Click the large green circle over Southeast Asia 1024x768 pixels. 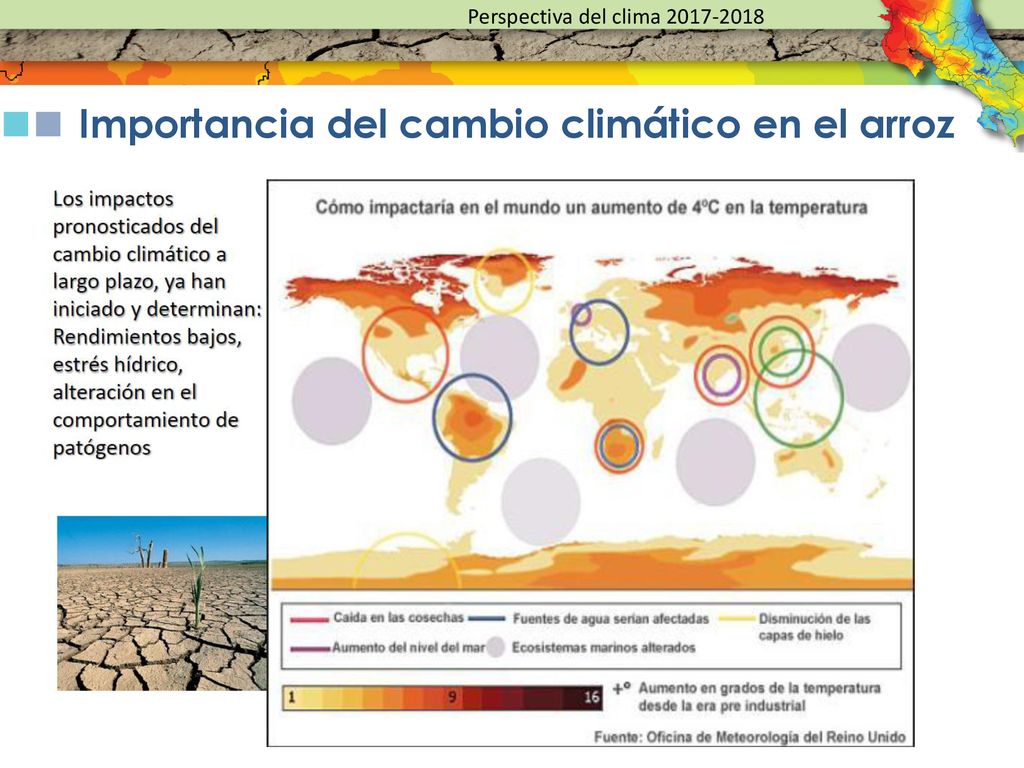coord(799,398)
